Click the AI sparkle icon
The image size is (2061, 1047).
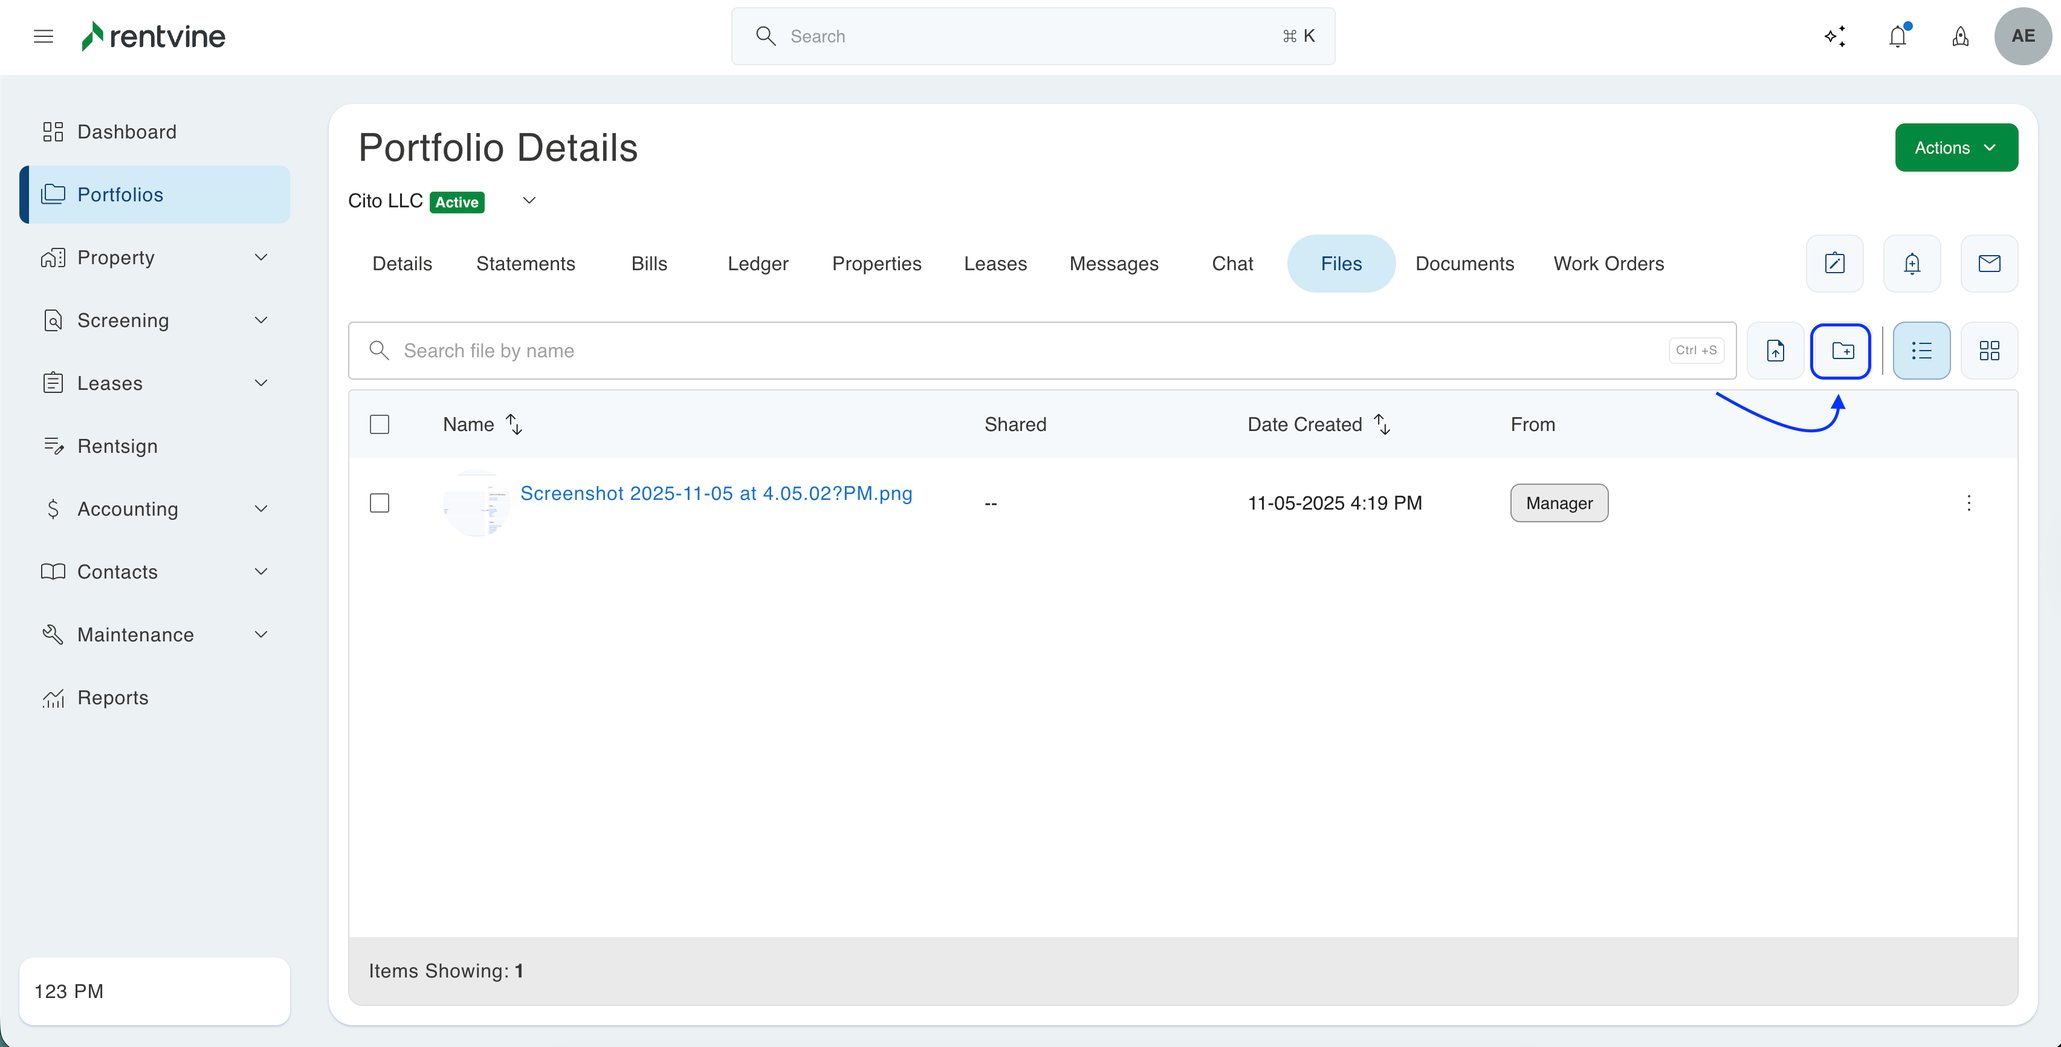click(x=1834, y=37)
